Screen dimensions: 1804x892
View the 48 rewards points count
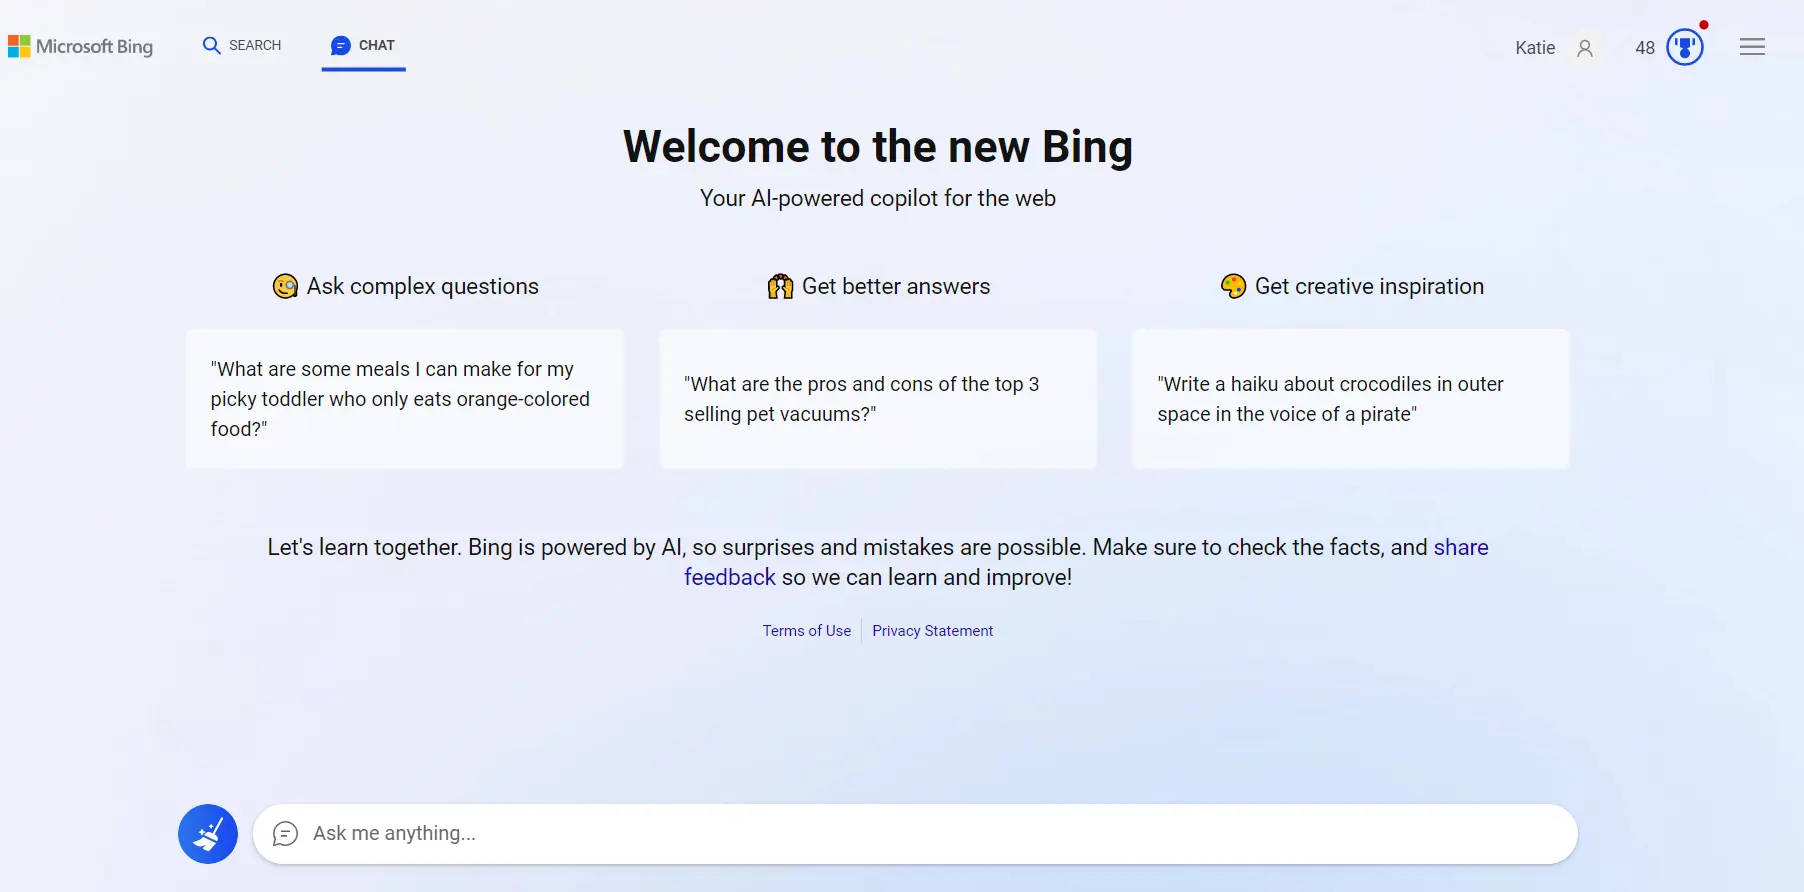click(x=1645, y=48)
